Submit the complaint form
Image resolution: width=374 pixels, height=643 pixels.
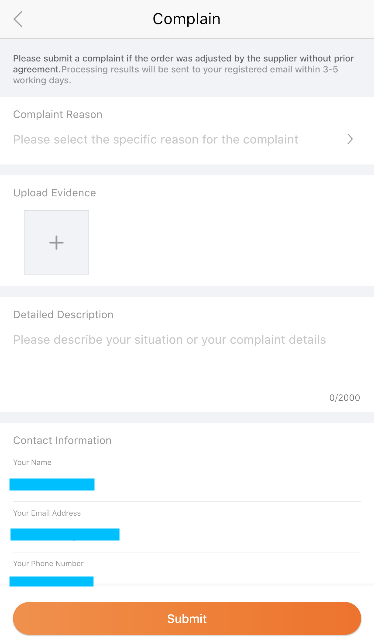[187, 618]
